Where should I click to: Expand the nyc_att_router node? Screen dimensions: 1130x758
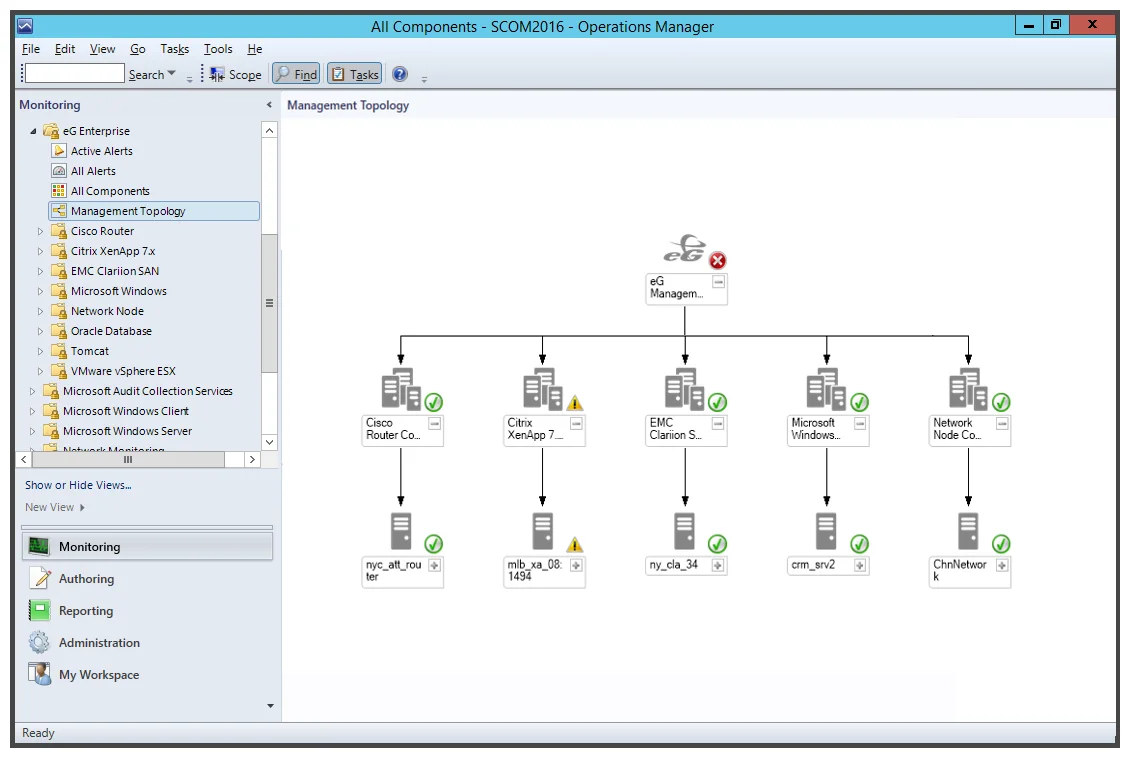pyautogui.click(x=434, y=566)
